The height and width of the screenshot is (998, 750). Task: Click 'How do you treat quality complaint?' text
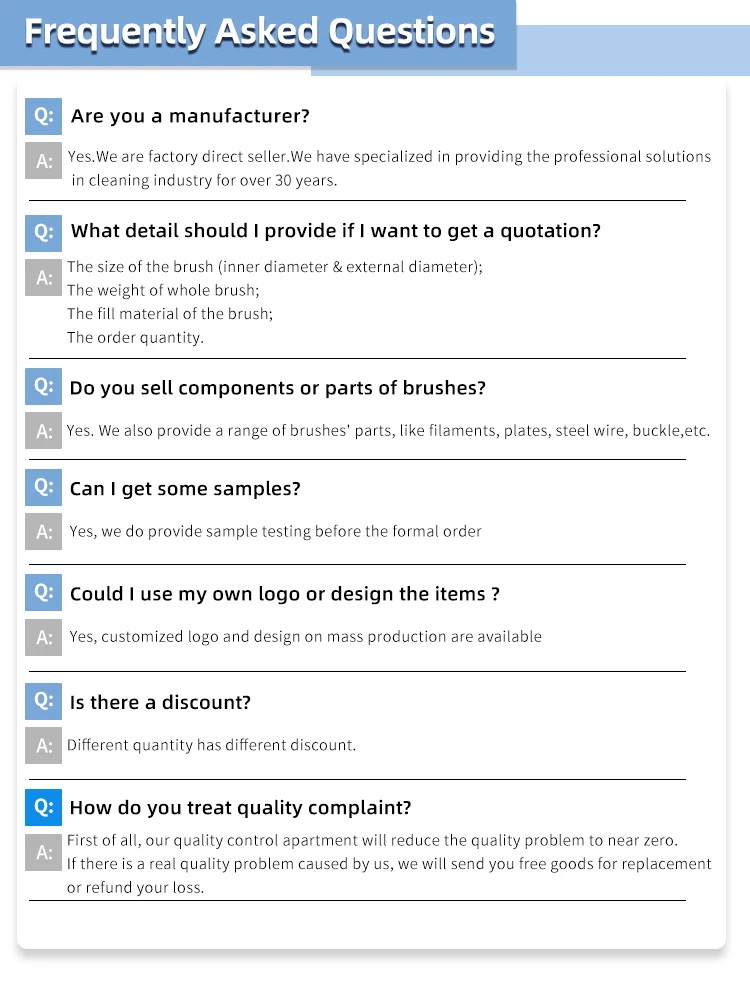click(x=240, y=807)
